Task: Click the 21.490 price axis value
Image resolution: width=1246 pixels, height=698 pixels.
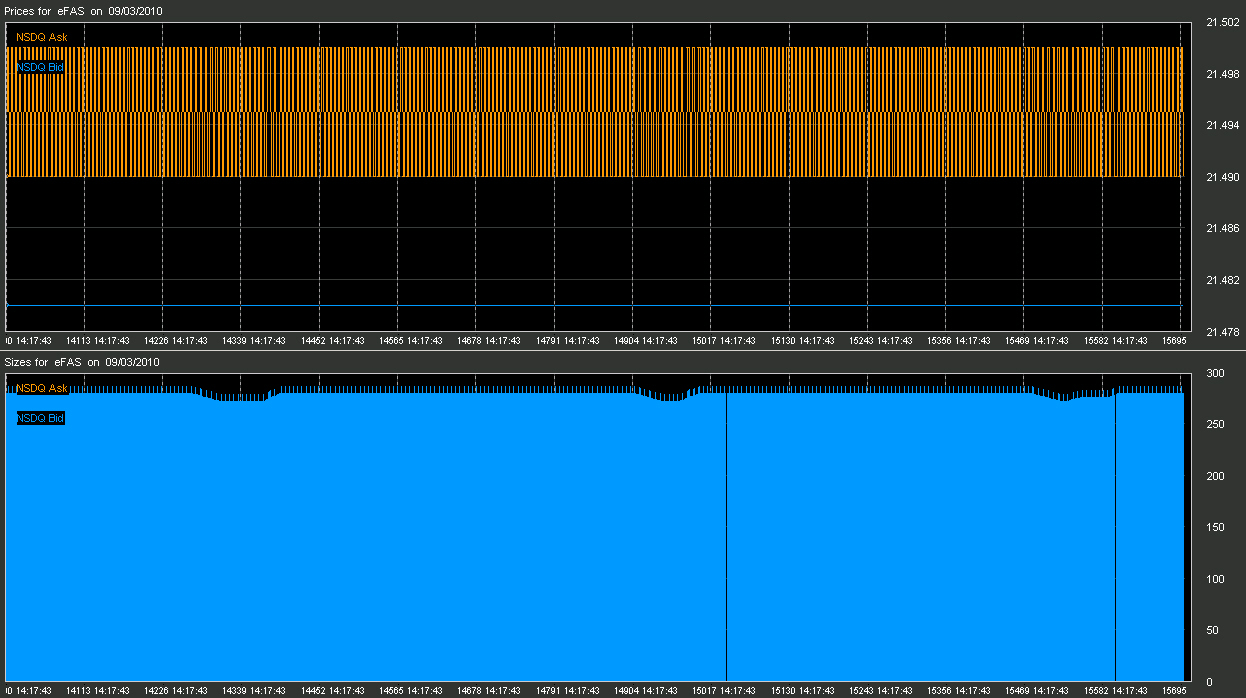Action: pos(1222,177)
